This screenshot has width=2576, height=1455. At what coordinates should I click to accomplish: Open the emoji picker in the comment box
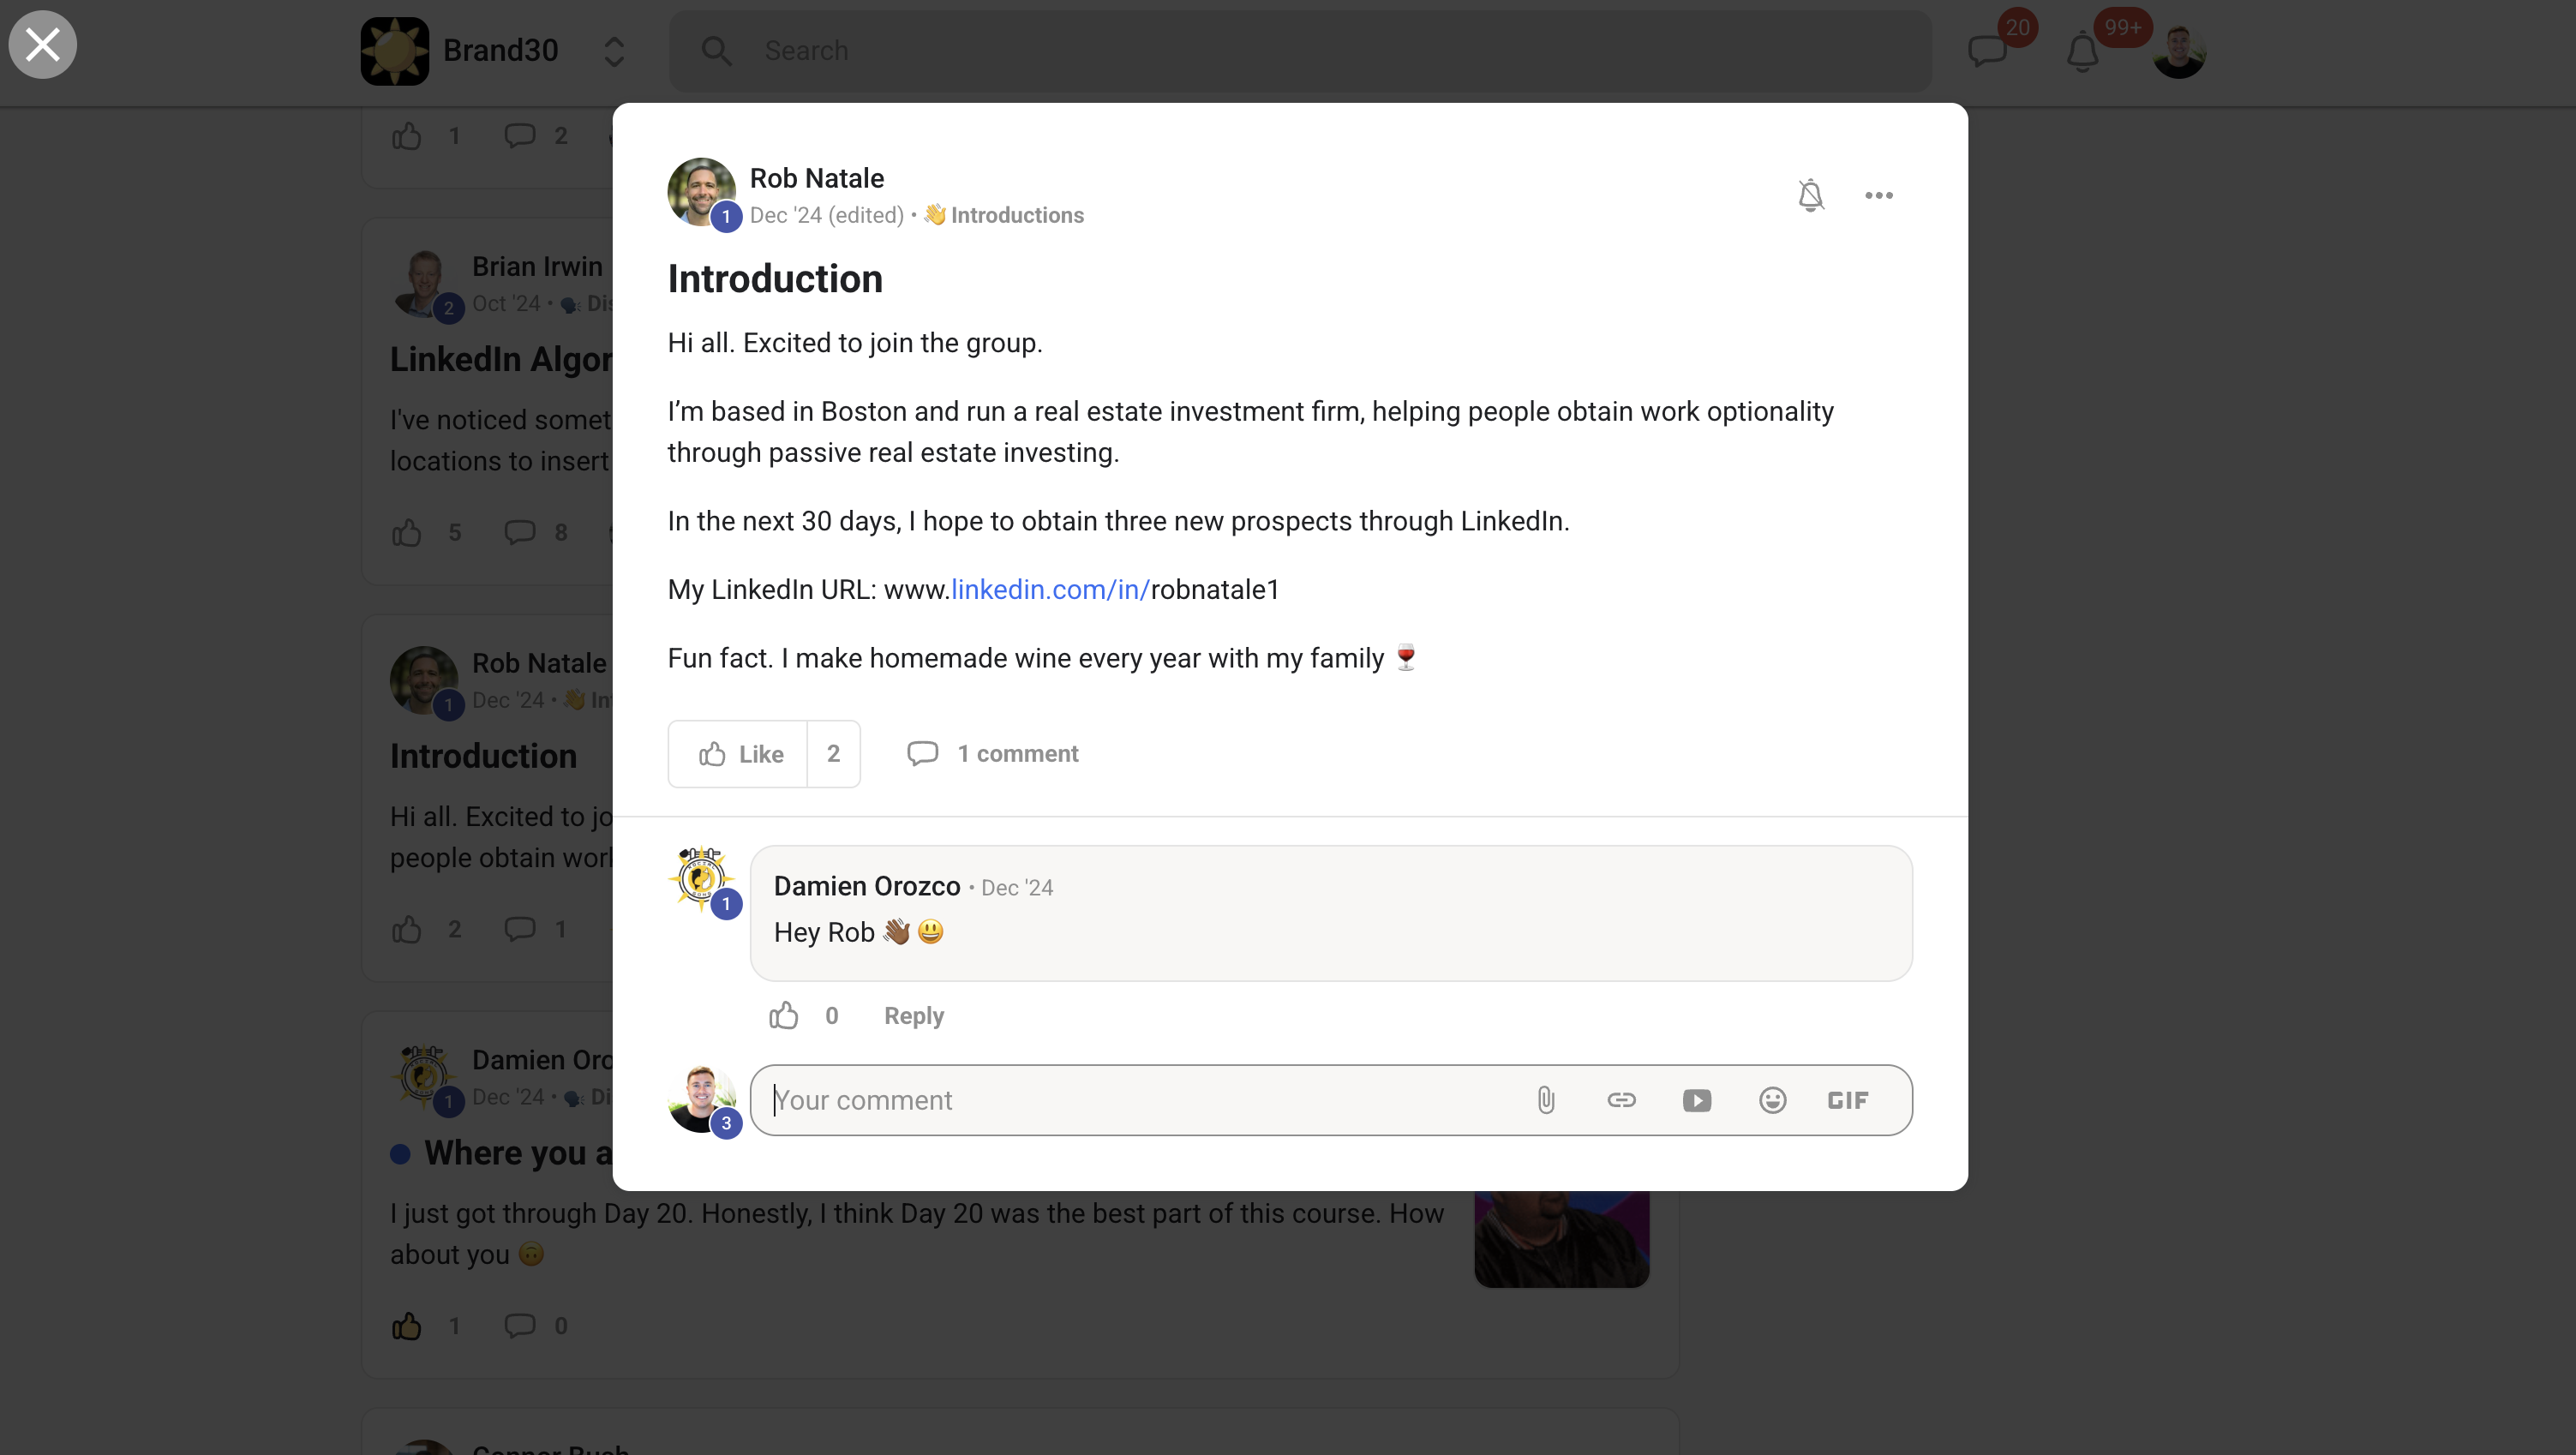click(1772, 1099)
